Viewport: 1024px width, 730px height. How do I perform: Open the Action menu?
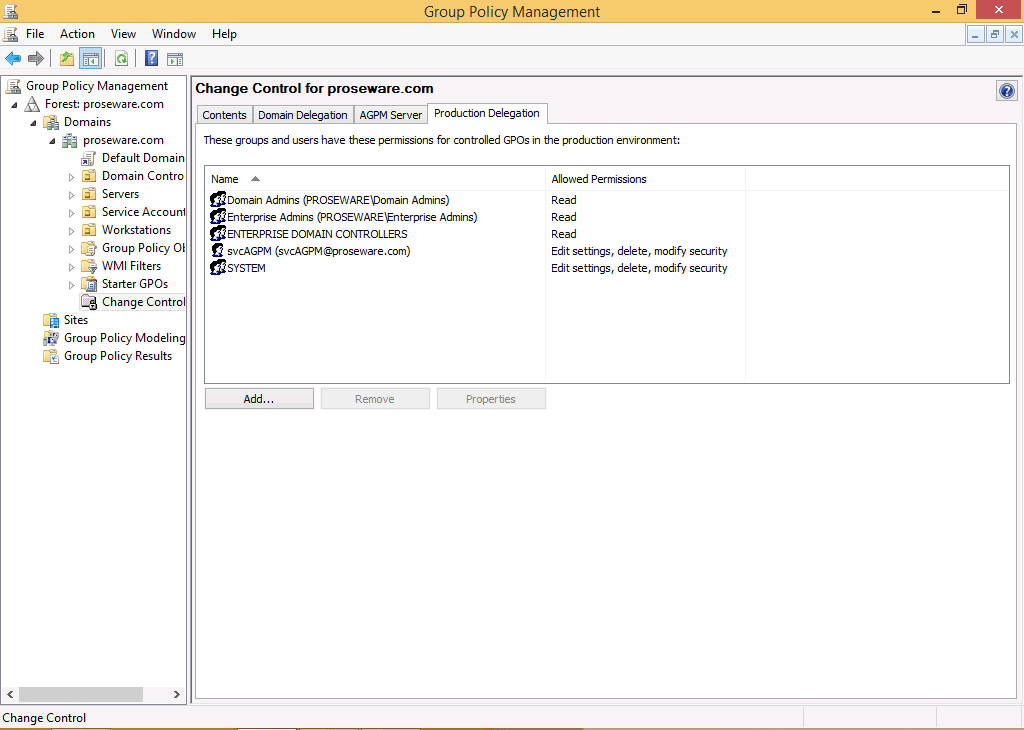point(77,34)
